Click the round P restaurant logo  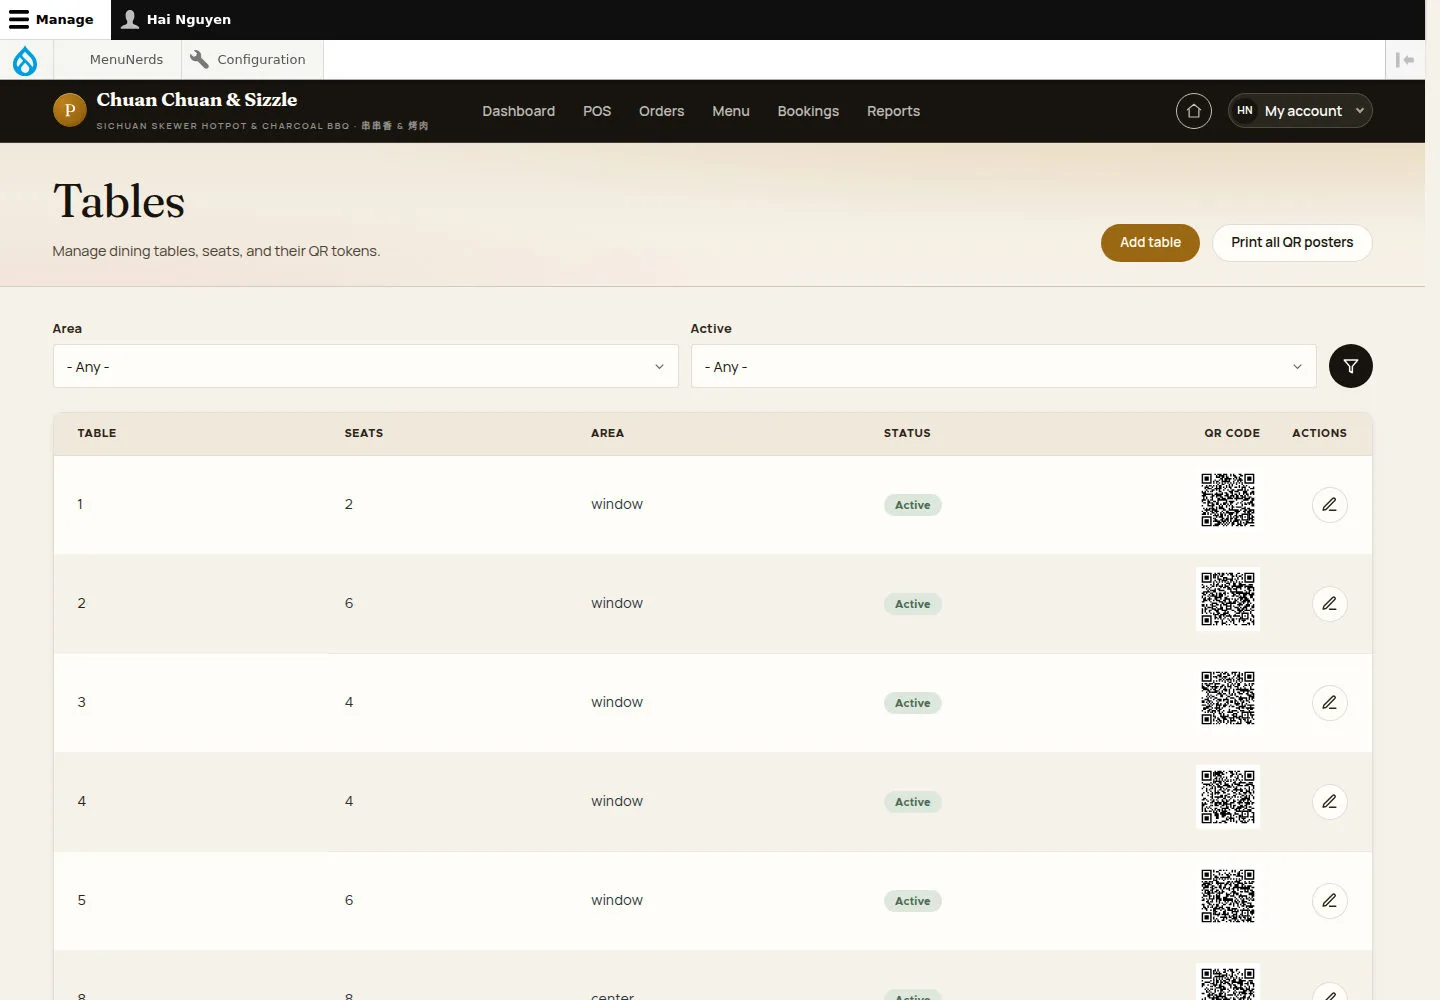[70, 110]
